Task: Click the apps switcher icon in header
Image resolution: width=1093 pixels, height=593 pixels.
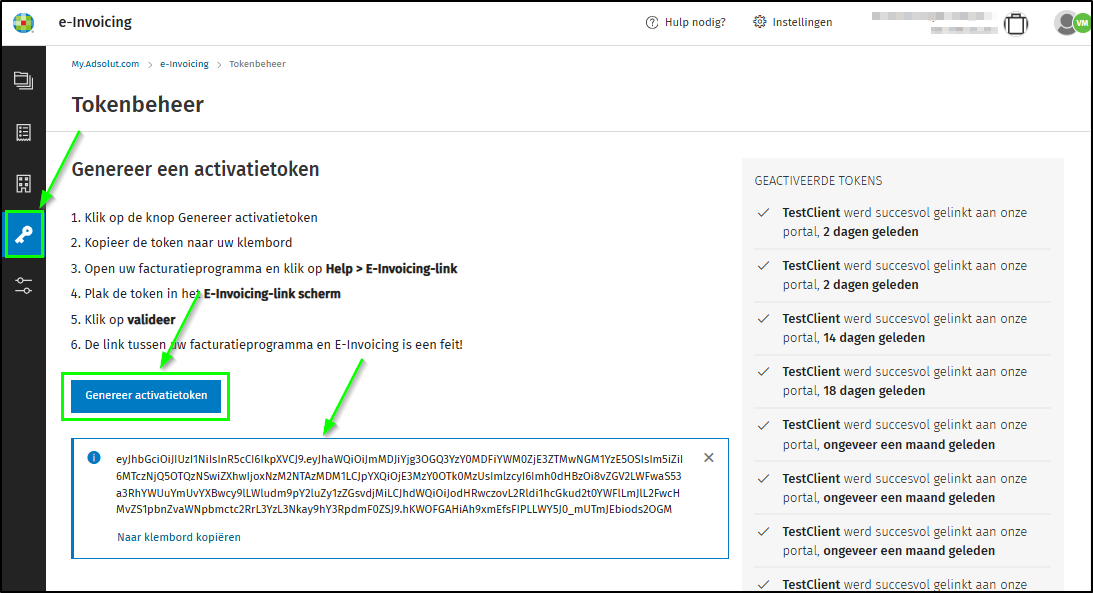Action: 1016,23
